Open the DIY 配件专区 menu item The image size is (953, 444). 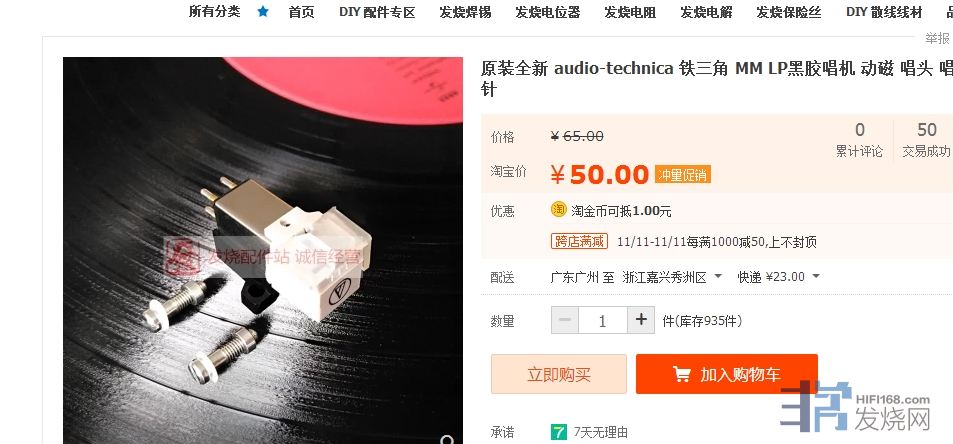coord(377,12)
